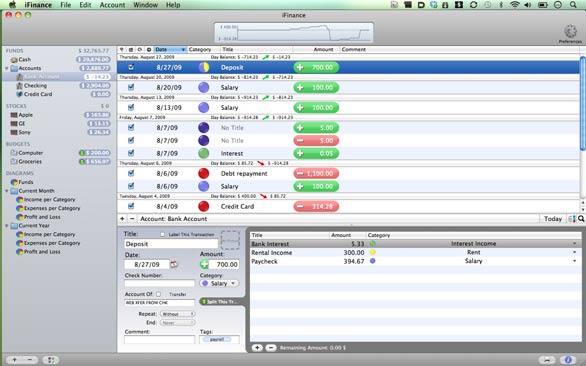Click the volume icon in the menu bar
586x366 pixels.
point(528,5)
